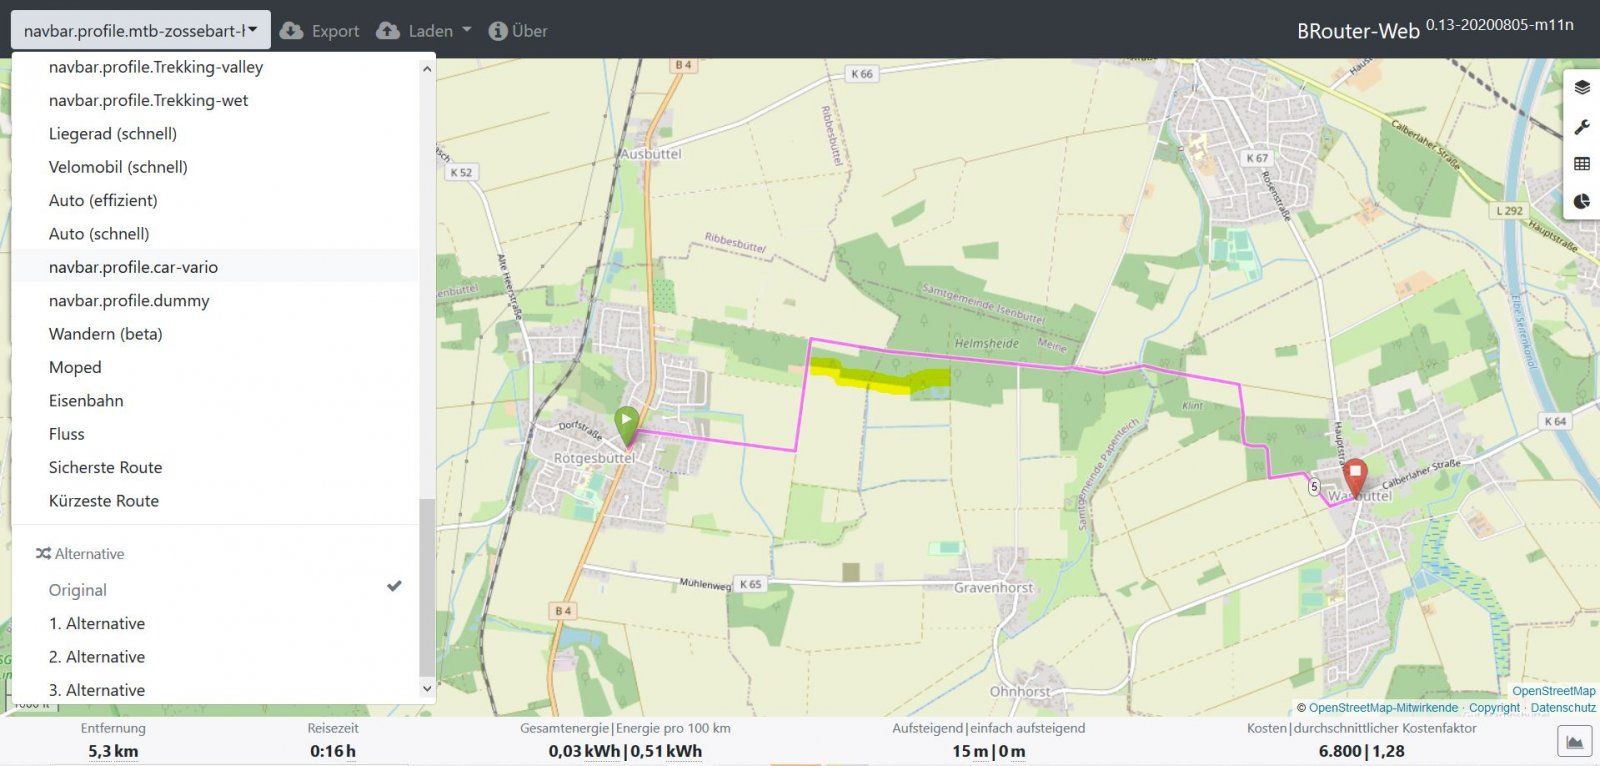The width and height of the screenshot is (1600, 766).
Task: Open the OpenStreetMap-Mitwirkende link
Action: tap(1383, 708)
